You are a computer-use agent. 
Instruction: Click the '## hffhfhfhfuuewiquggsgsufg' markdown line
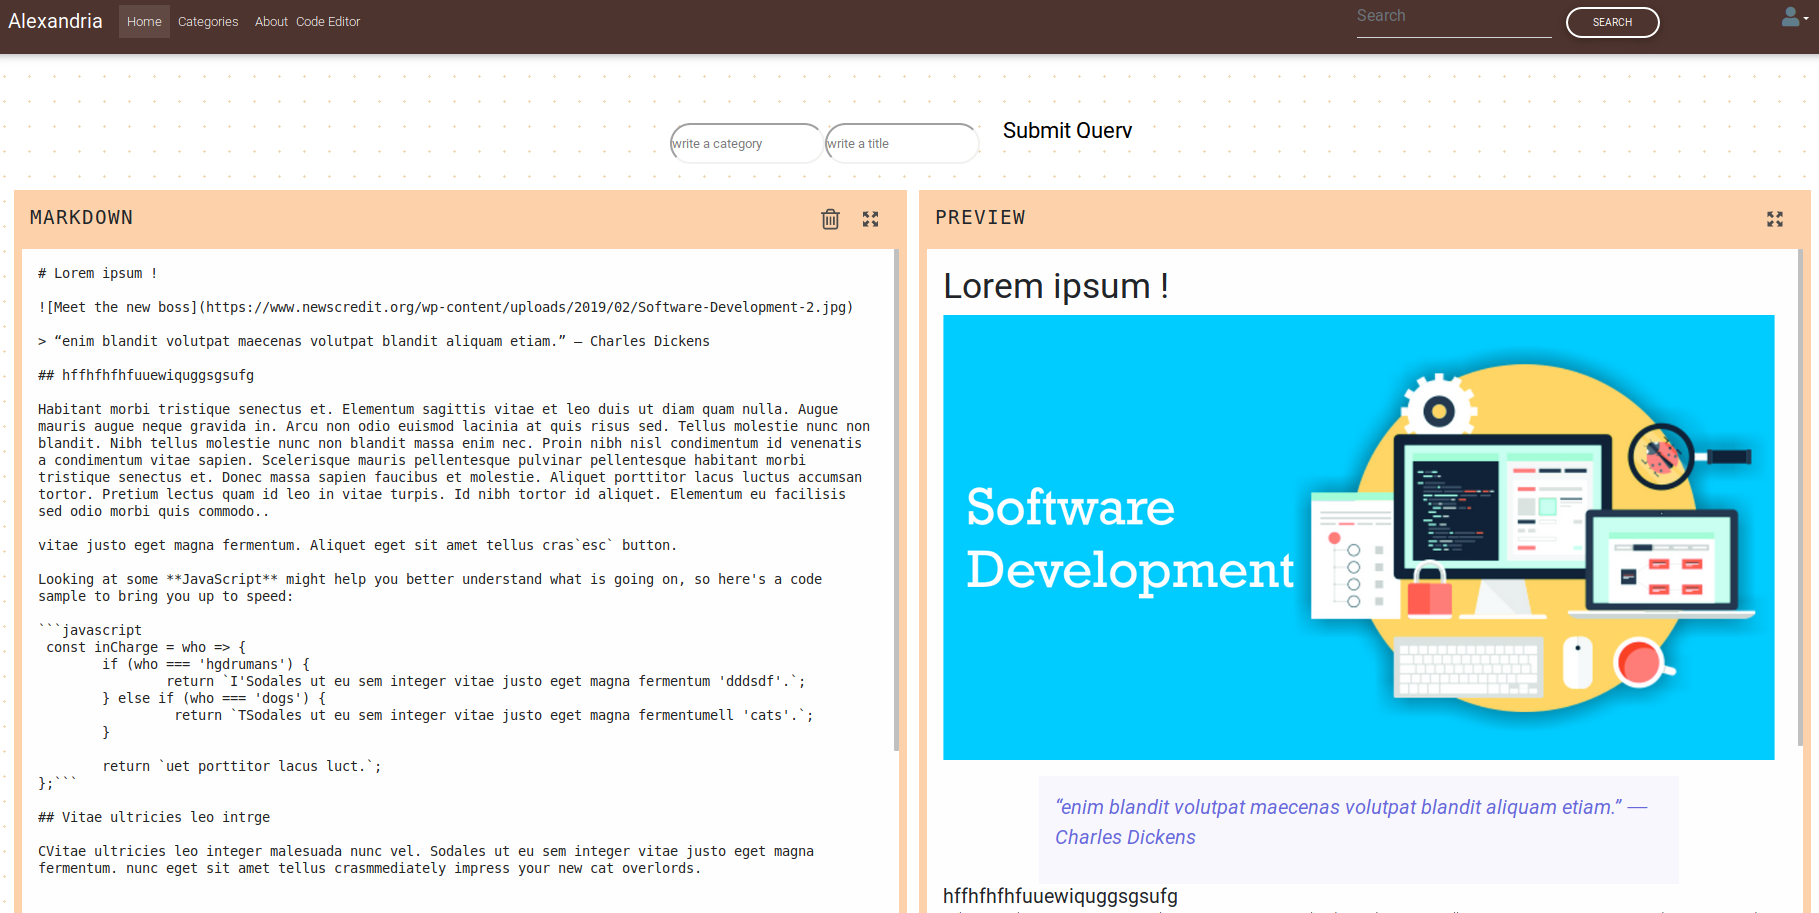pyautogui.click(x=146, y=375)
